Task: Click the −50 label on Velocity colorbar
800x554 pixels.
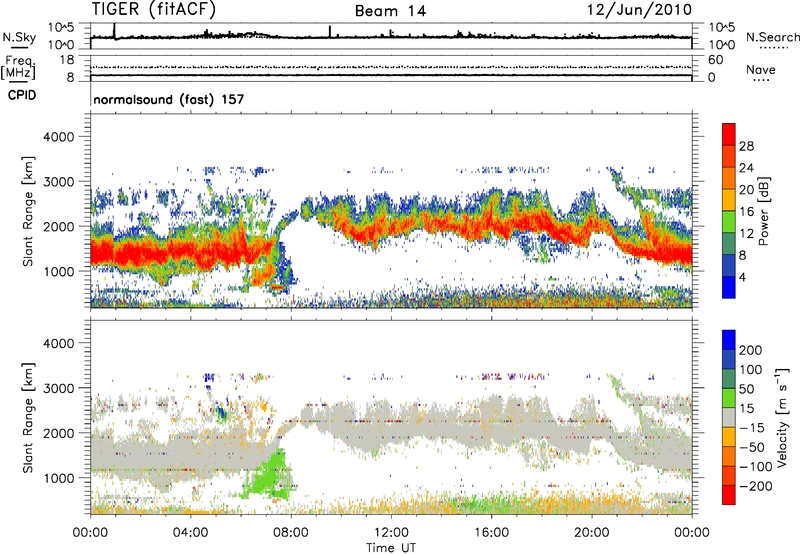Action: point(752,447)
